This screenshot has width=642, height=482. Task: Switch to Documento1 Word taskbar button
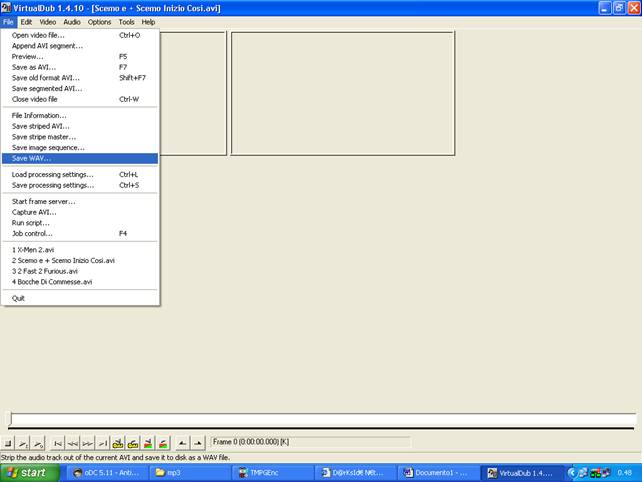point(437,473)
